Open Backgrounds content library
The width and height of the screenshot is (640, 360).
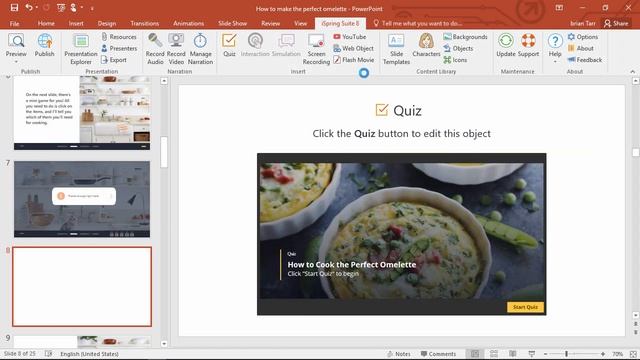click(x=465, y=37)
